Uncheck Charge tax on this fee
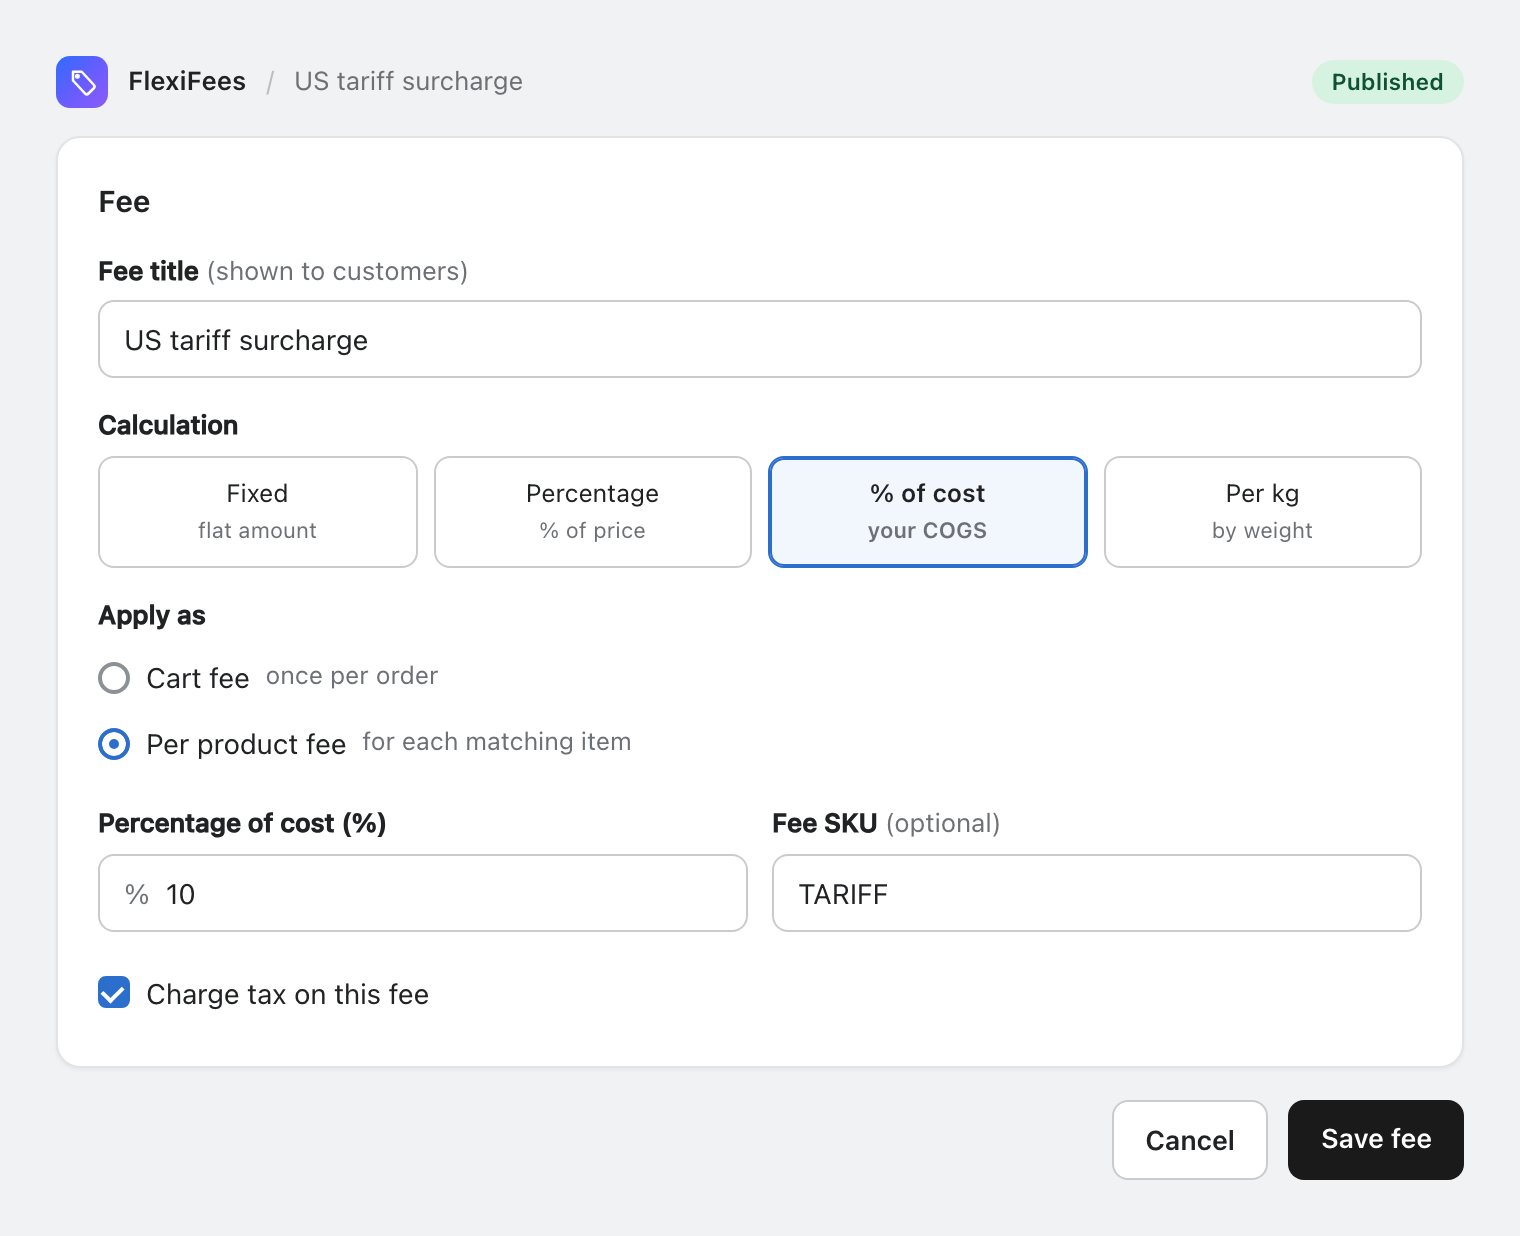Screen dimensions: 1520x1236 pyautogui.click(x=114, y=992)
